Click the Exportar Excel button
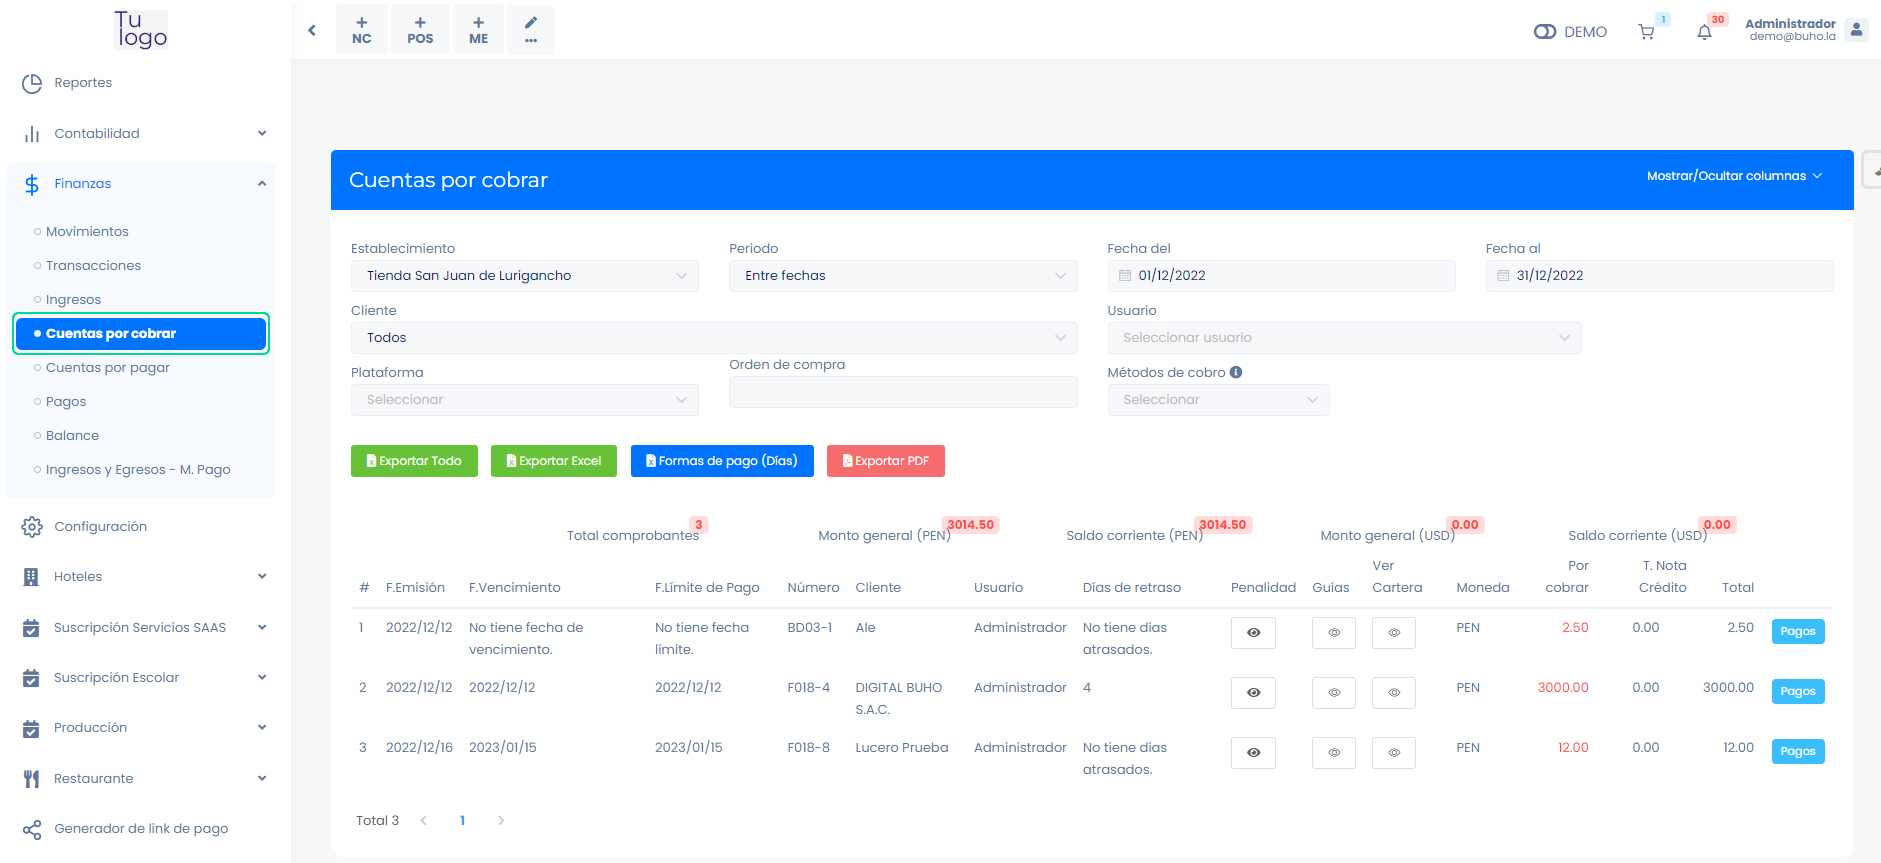Viewport: 1881px width, 863px height. [x=553, y=461]
